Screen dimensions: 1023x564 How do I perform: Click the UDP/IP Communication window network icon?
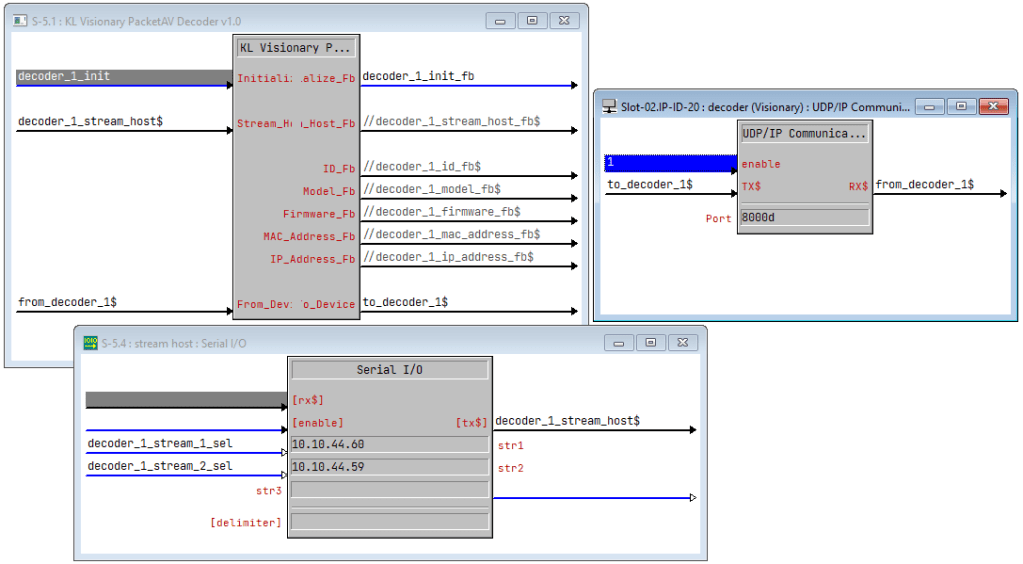tap(608, 106)
